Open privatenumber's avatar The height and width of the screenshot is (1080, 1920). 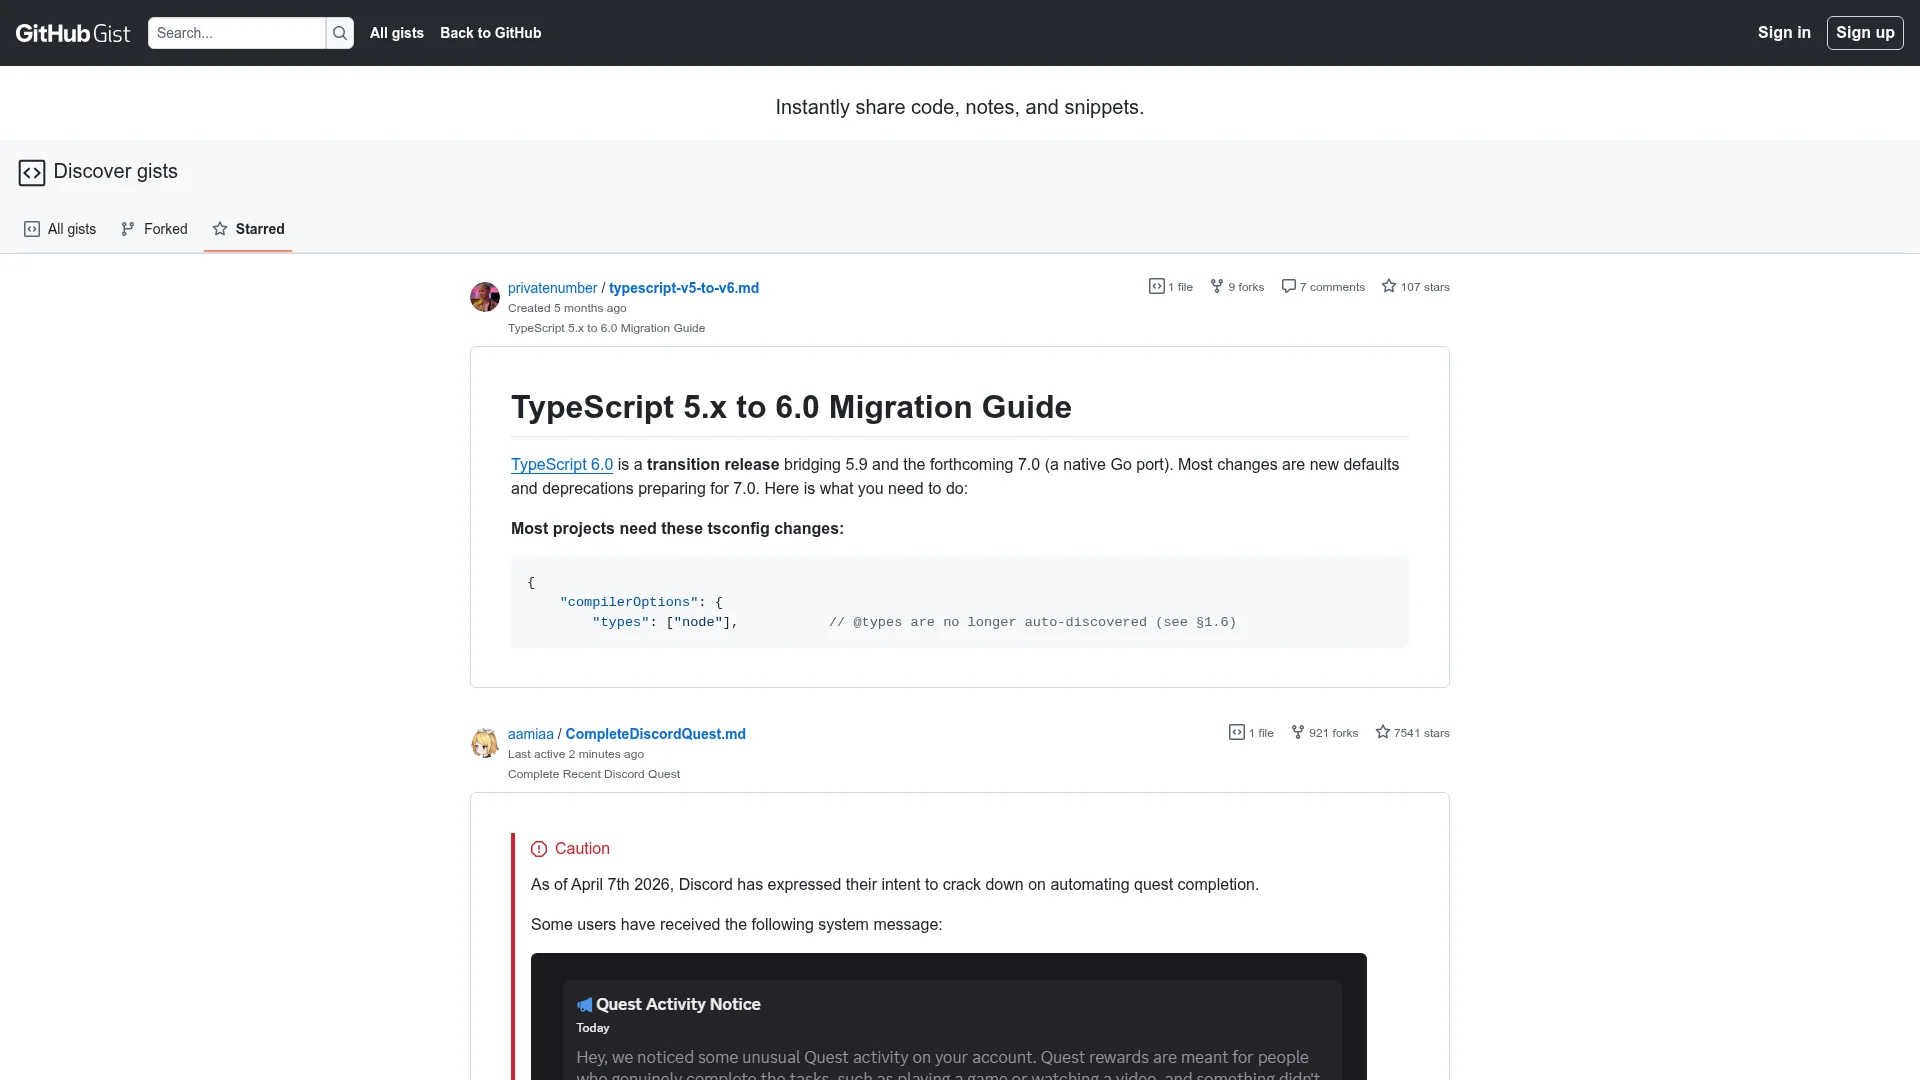tap(485, 297)
